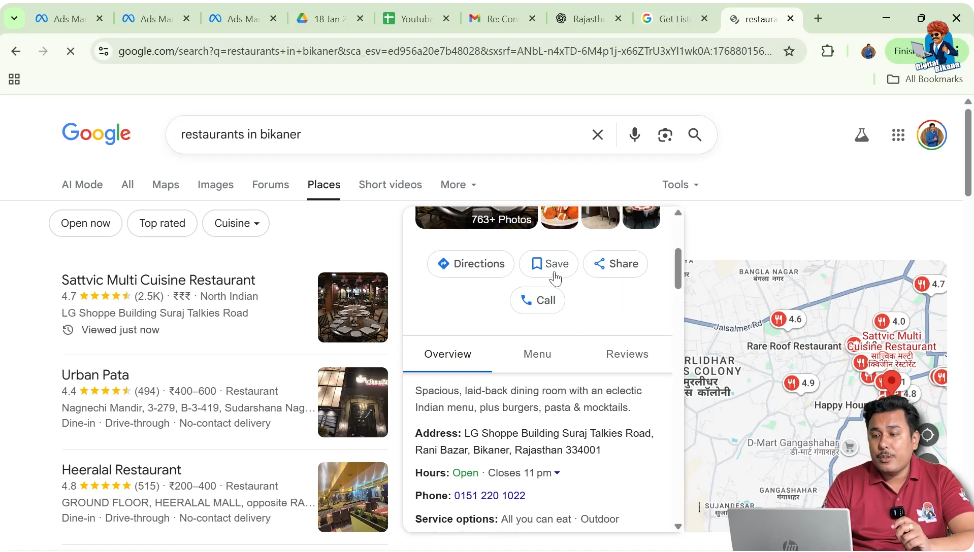
Task: Open Urban Pata listing
Action: [x=95, y=375]
